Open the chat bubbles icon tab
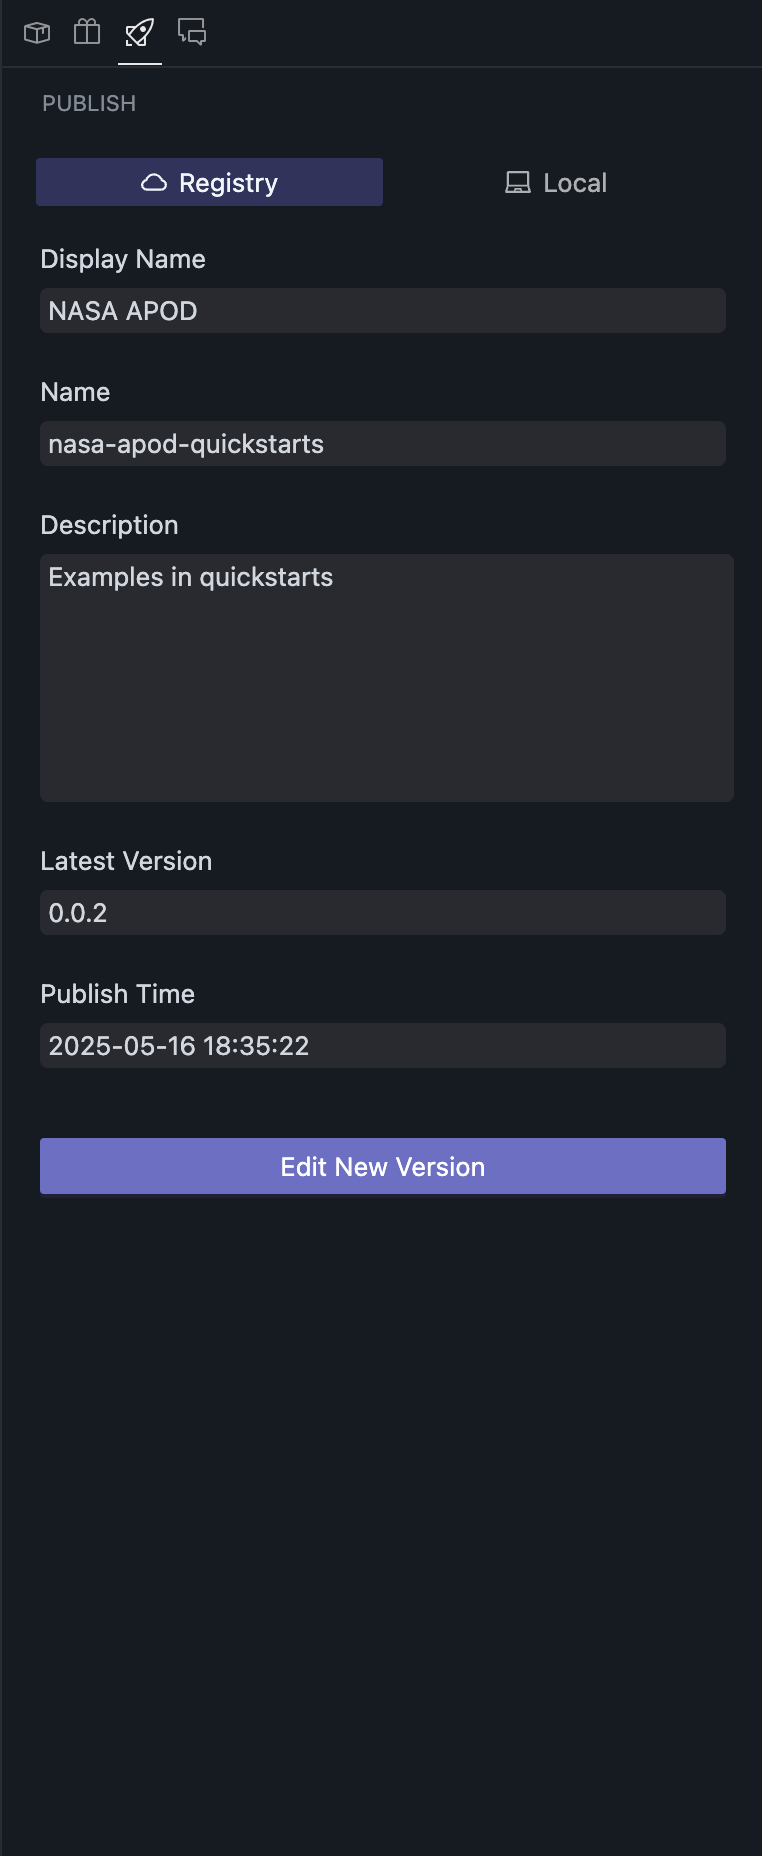This screenshot has height=1856, width=762. pyautogui.click(x=192, y=33)
